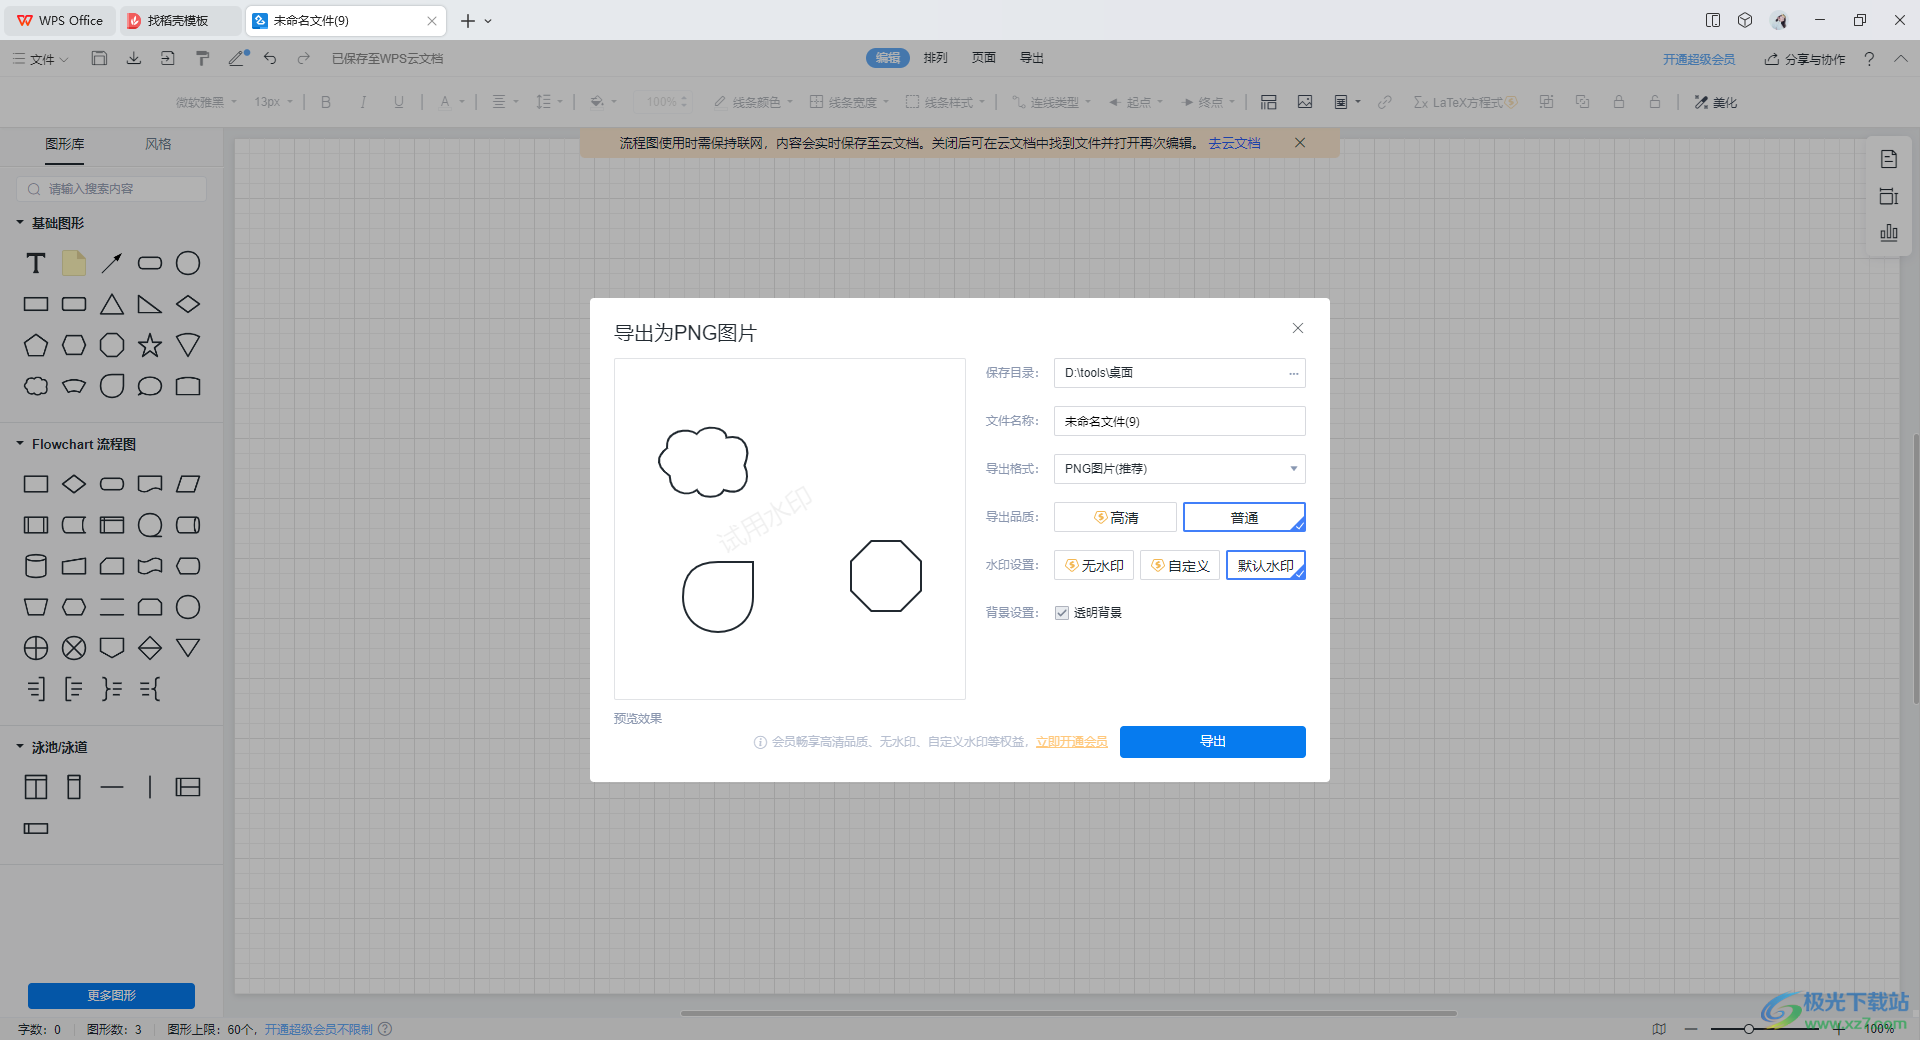Click the format painter icon
The image size is (1920, 1040).
(x=202, y=58)
